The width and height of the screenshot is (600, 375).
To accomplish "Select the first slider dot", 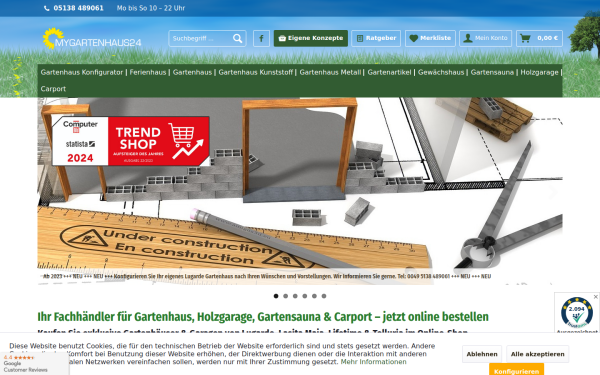I will pyautogui.click(x=276, y=296).
